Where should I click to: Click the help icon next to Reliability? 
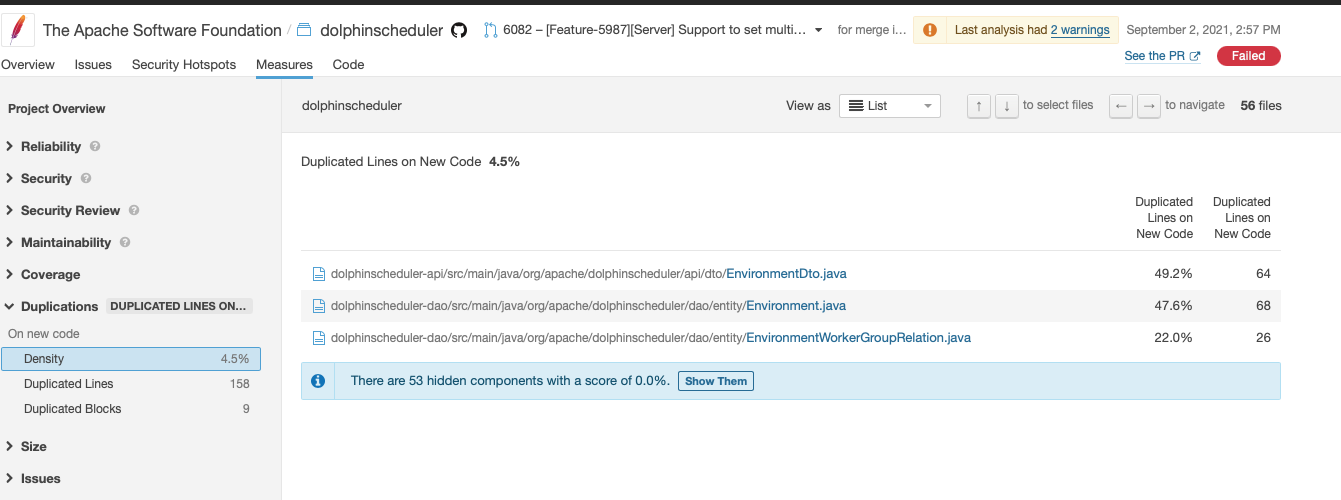[95, 146]
